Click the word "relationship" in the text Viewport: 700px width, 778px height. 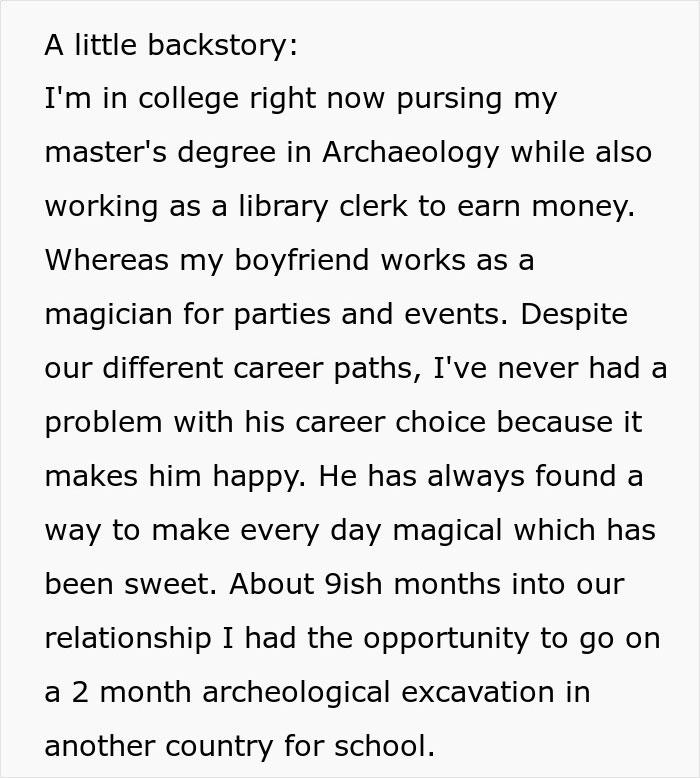pyautogui.click(x=128, y=639)
